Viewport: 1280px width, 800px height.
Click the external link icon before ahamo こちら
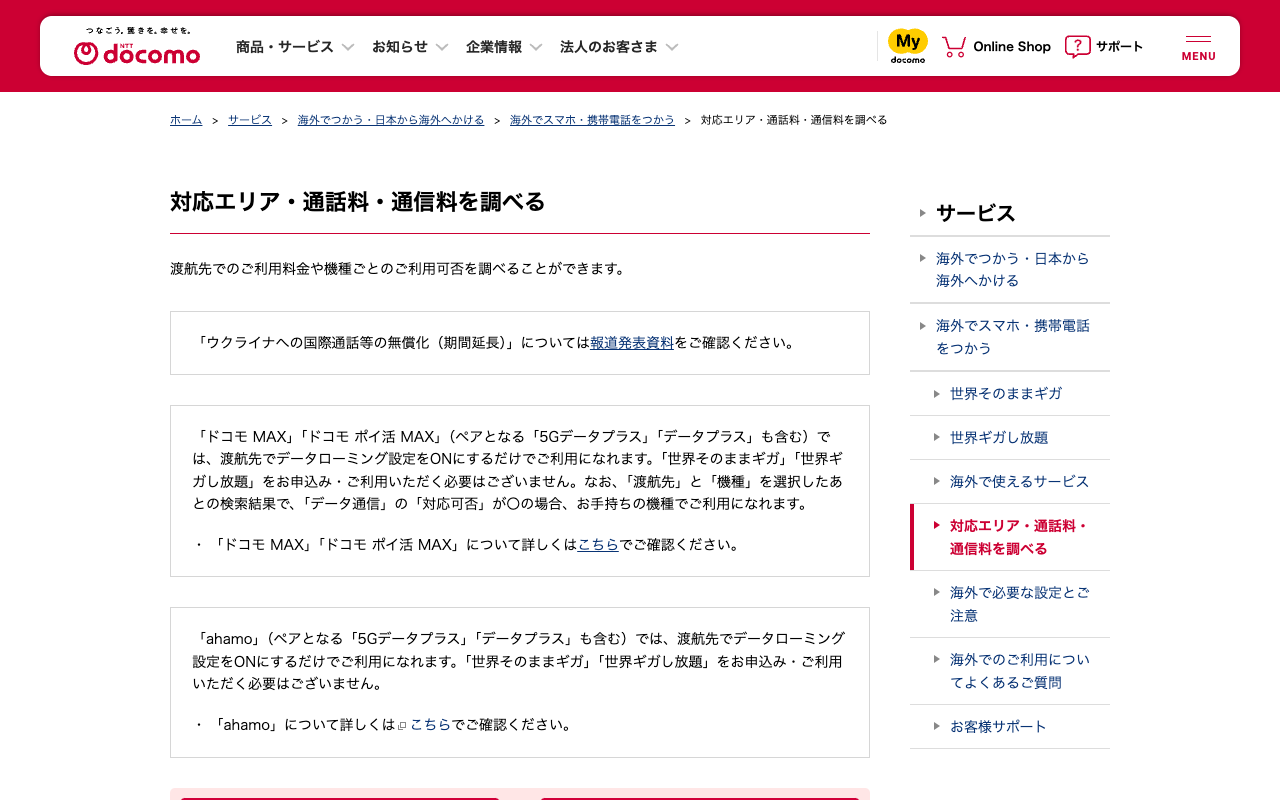tap(402, 725)
